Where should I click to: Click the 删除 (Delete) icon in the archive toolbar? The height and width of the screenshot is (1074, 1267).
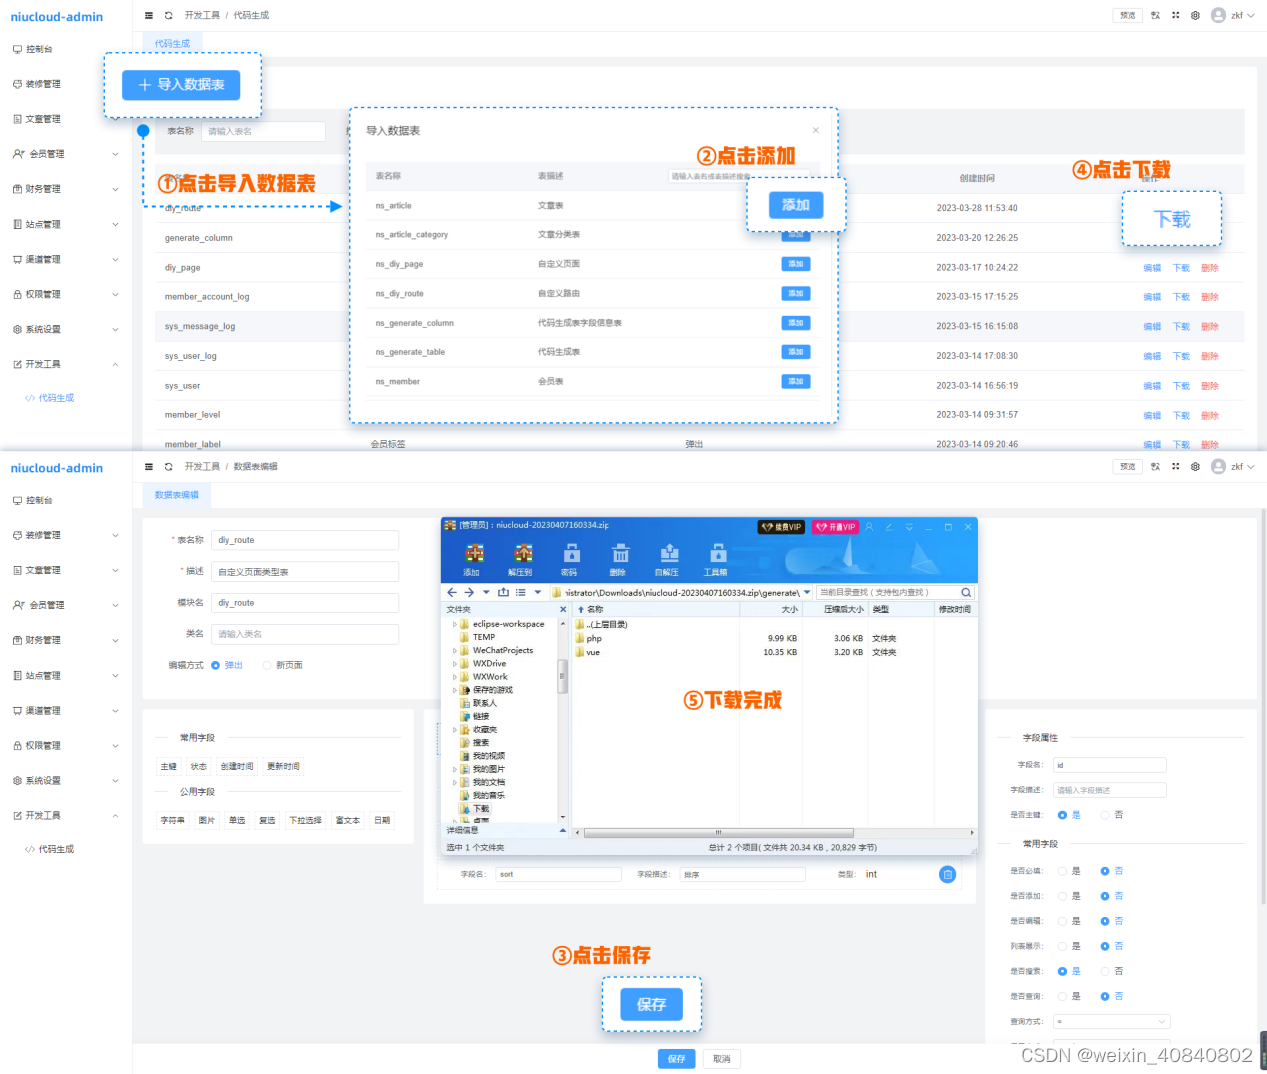point(620,558)
